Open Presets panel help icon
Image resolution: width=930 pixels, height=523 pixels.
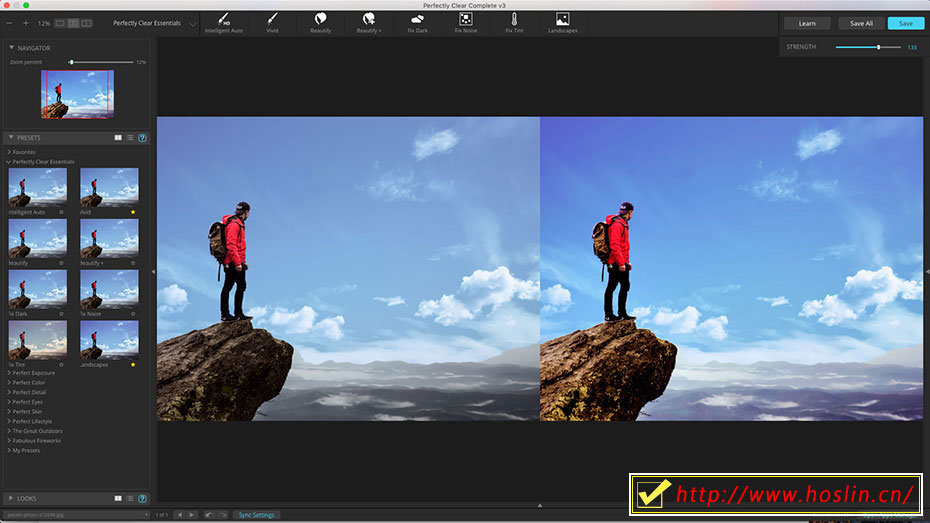[142, 138]
